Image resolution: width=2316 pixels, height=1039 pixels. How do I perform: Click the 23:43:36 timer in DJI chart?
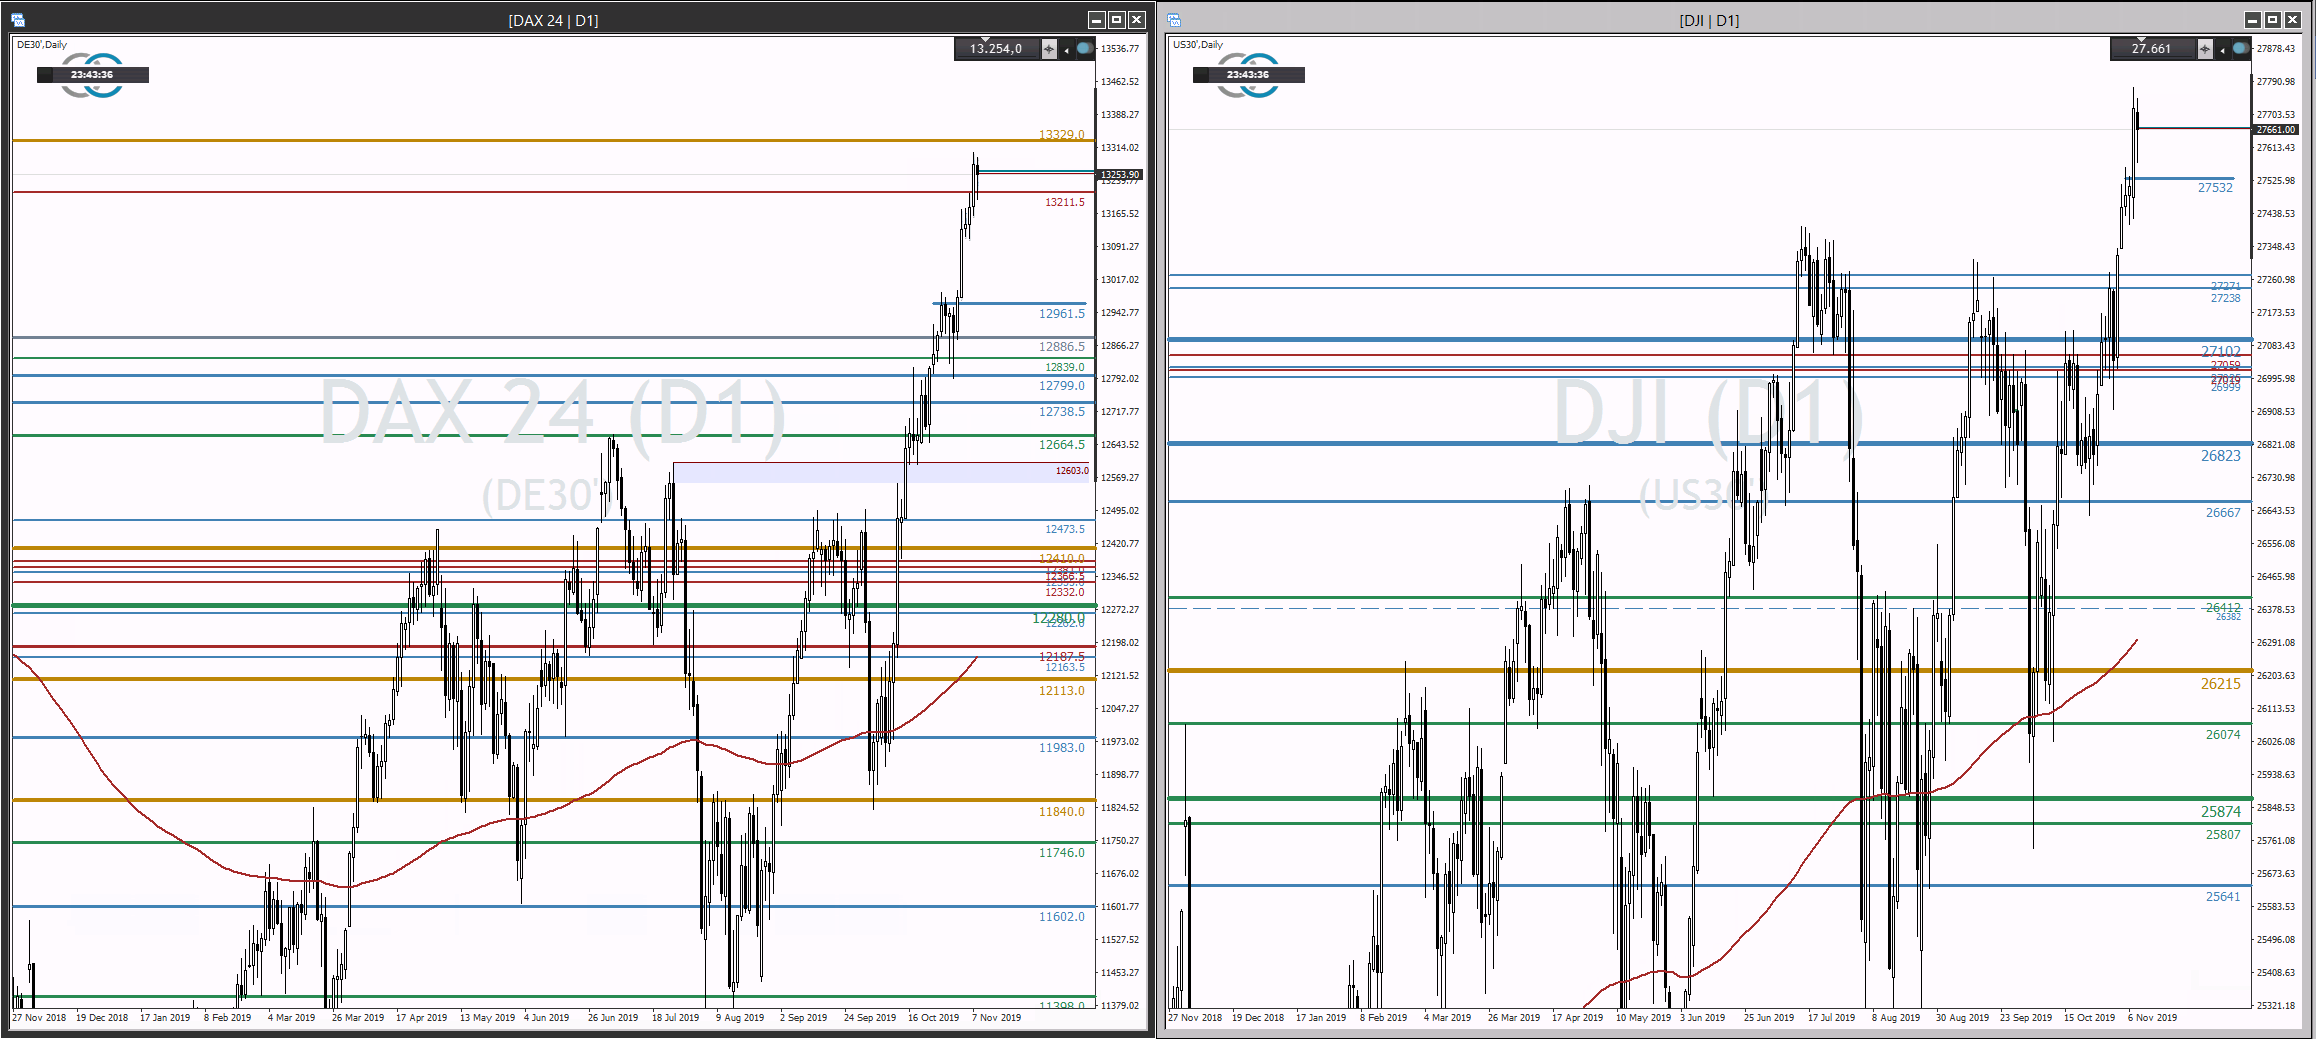[1248, 75]
